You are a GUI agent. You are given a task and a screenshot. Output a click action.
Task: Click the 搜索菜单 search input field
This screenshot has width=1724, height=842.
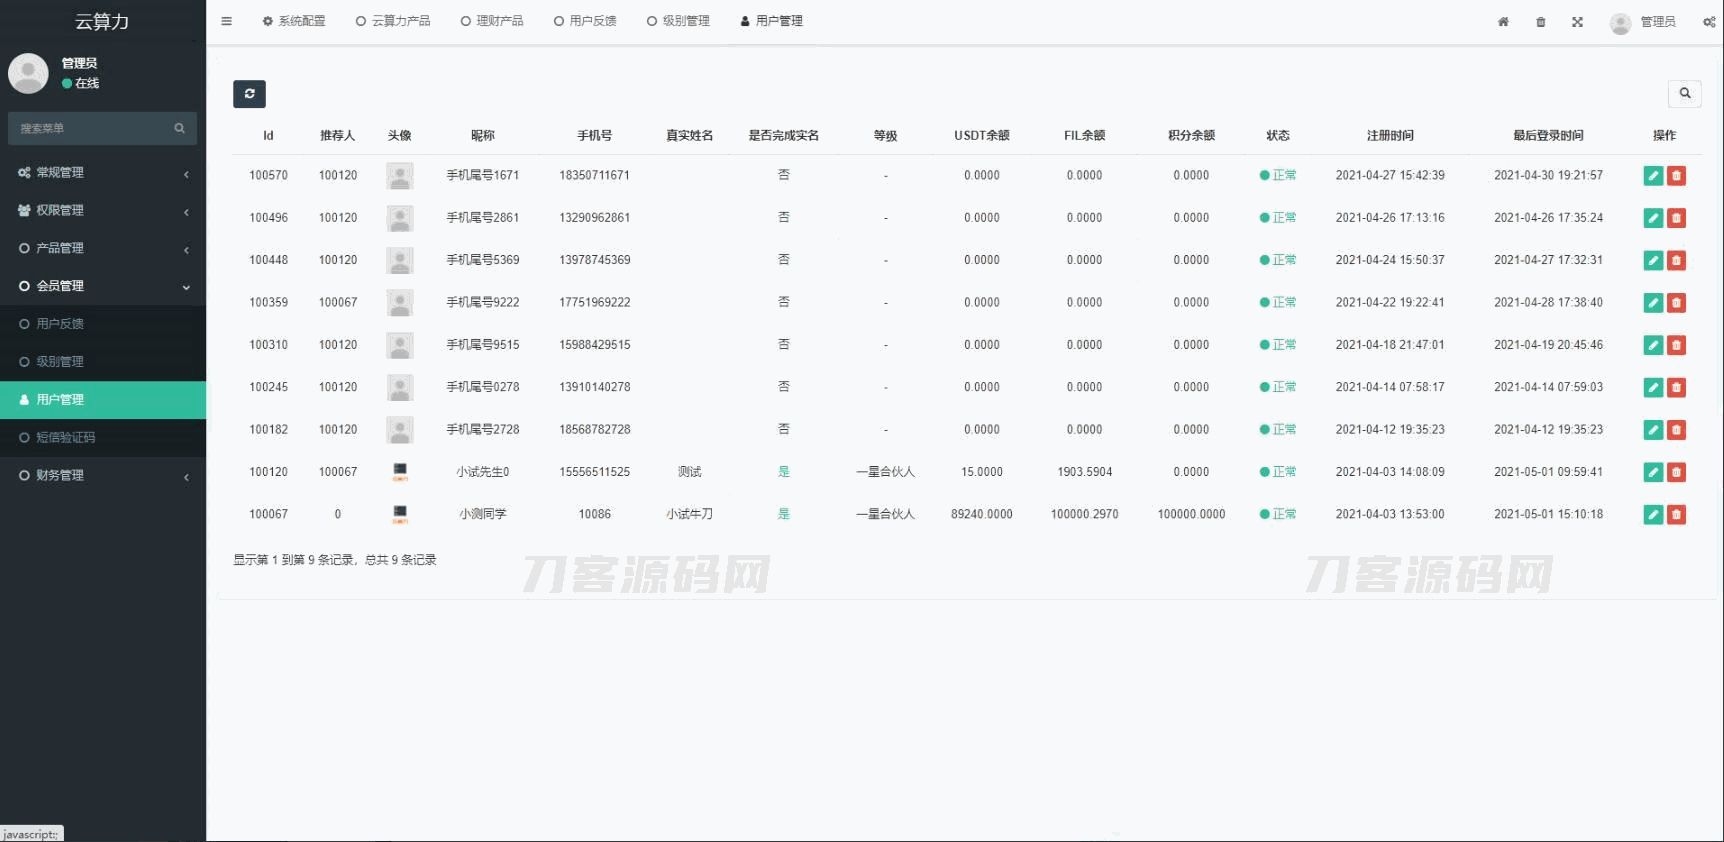(92, 128)
